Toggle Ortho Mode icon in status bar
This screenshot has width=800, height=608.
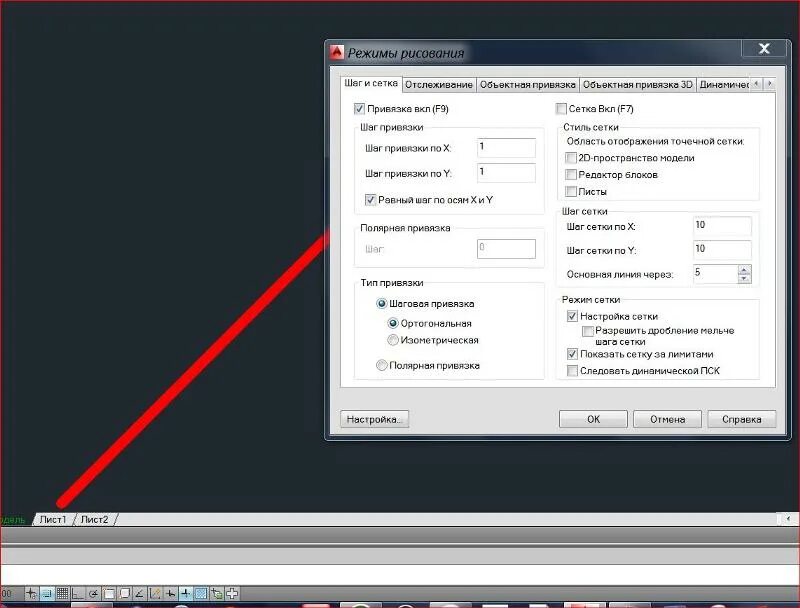(x=78, y=593)
